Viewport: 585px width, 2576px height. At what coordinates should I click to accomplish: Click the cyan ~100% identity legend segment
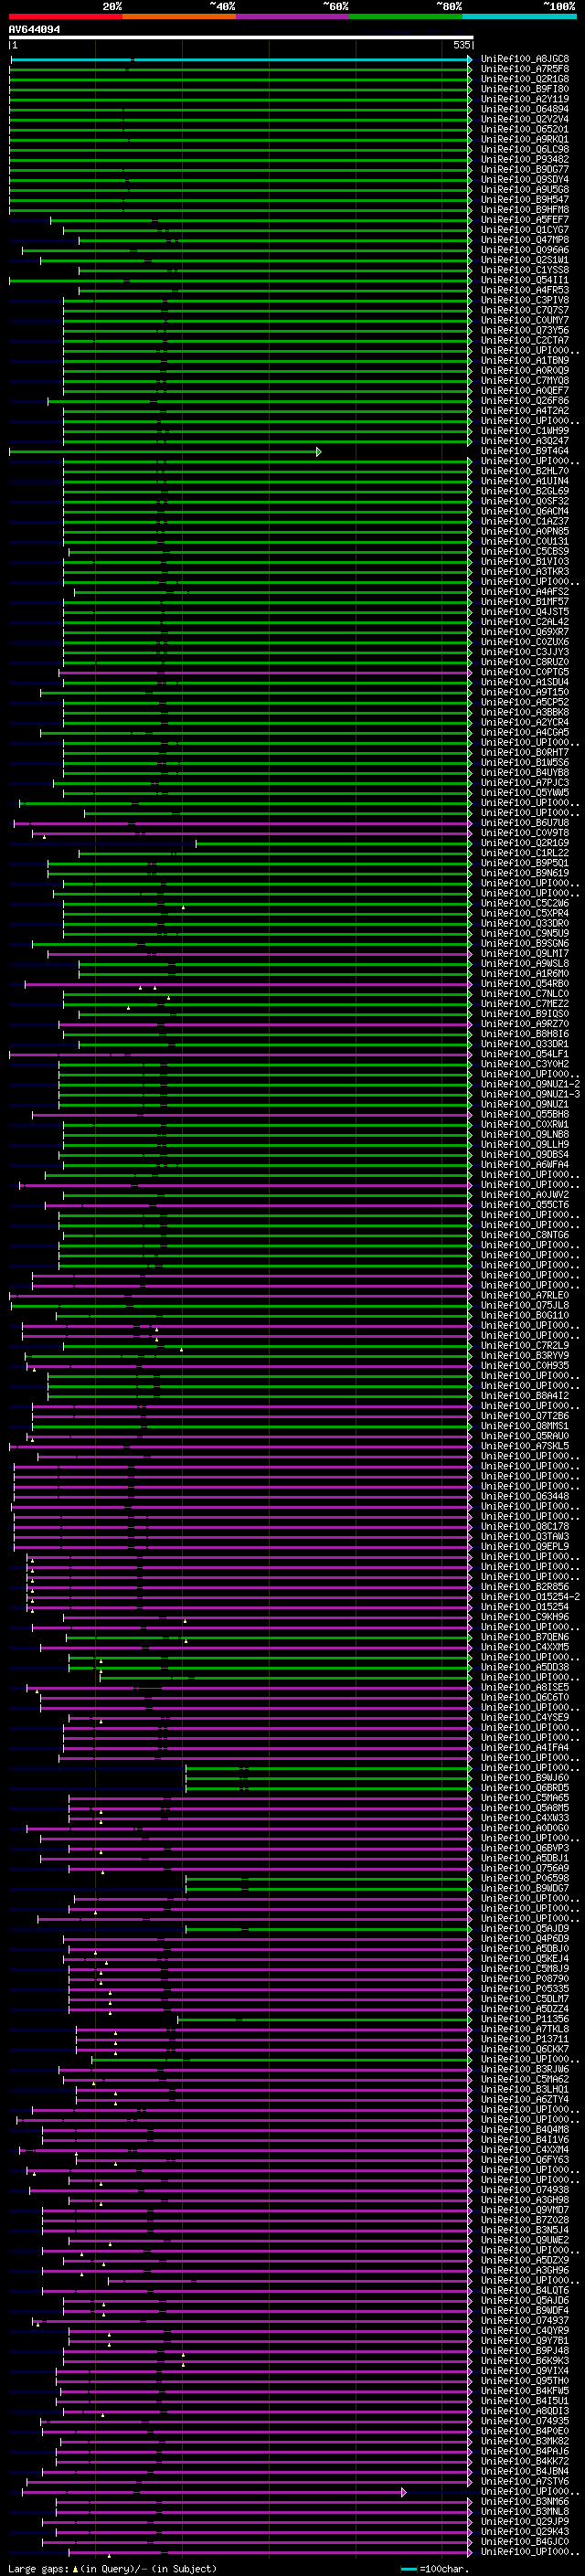pos(519,16)
